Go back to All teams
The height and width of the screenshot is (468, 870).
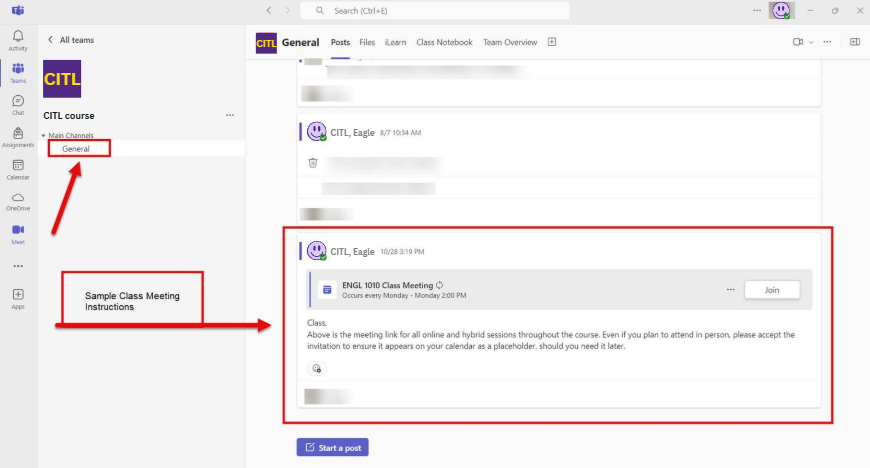click(70, 40)
